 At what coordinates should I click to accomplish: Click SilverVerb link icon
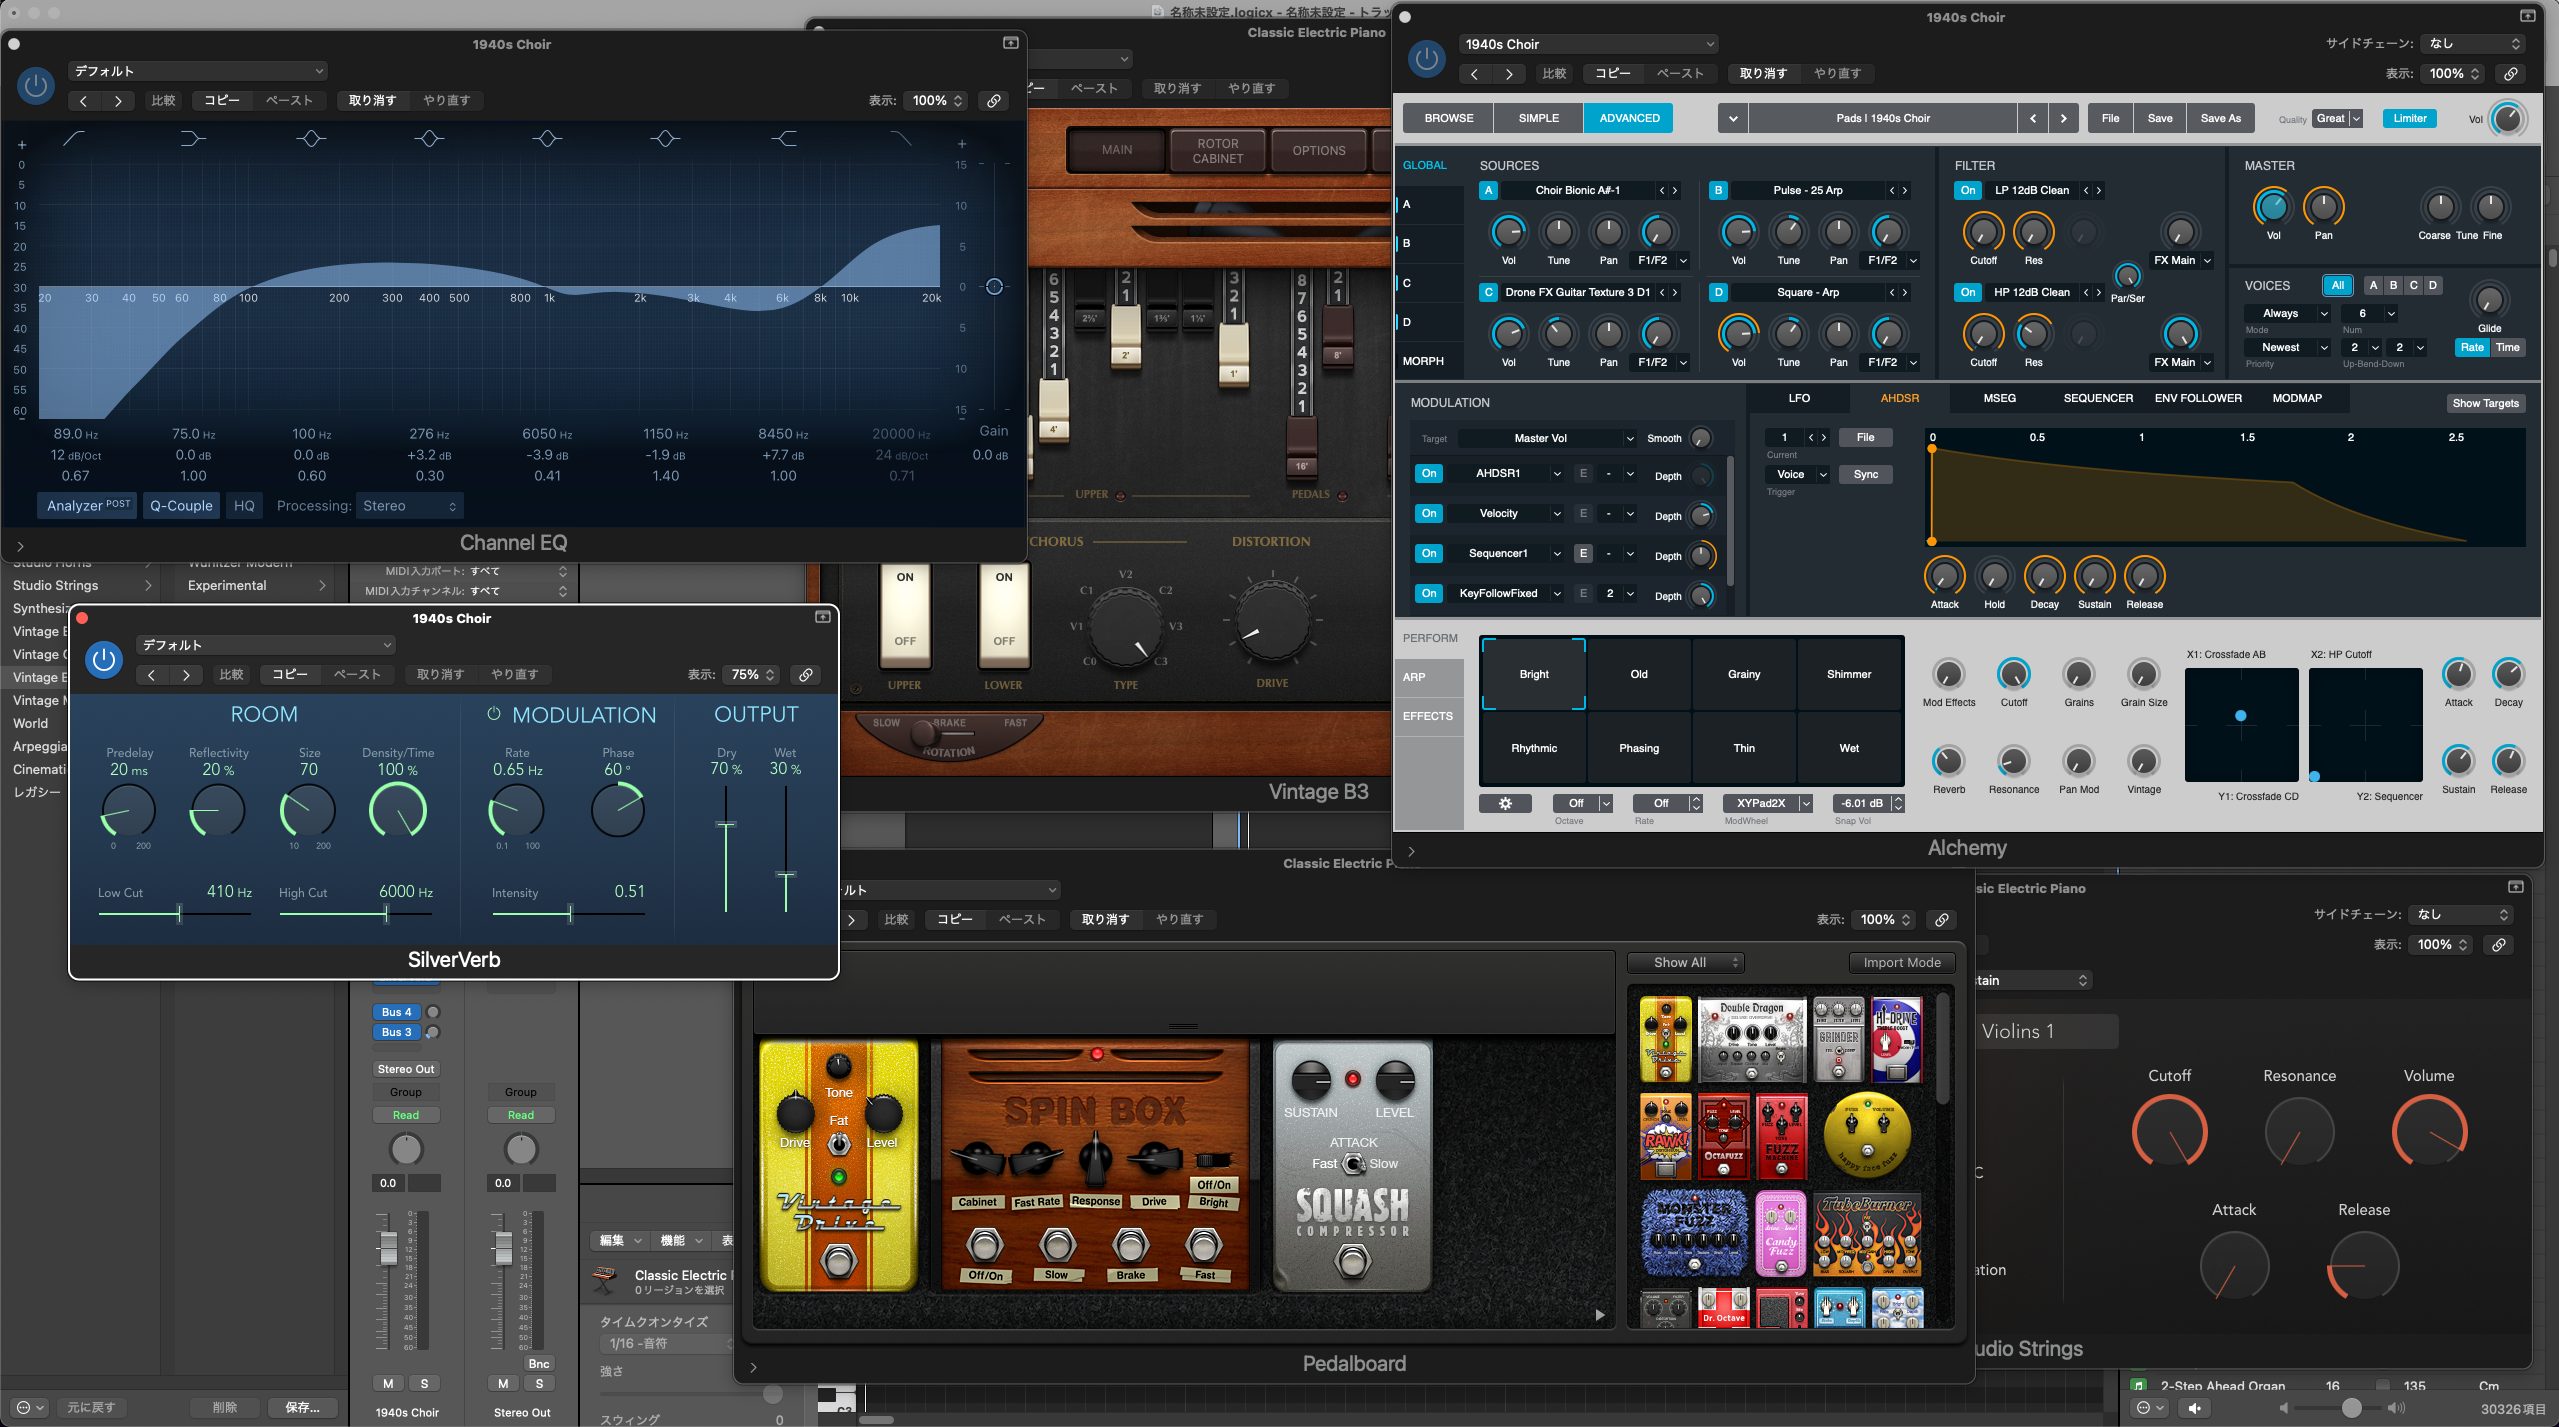pos(805,675)
